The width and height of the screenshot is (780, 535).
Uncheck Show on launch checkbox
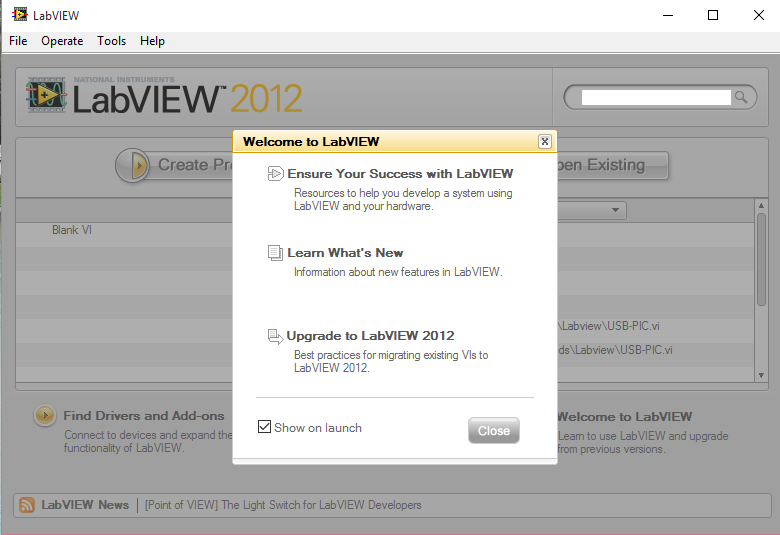[264, 427]
